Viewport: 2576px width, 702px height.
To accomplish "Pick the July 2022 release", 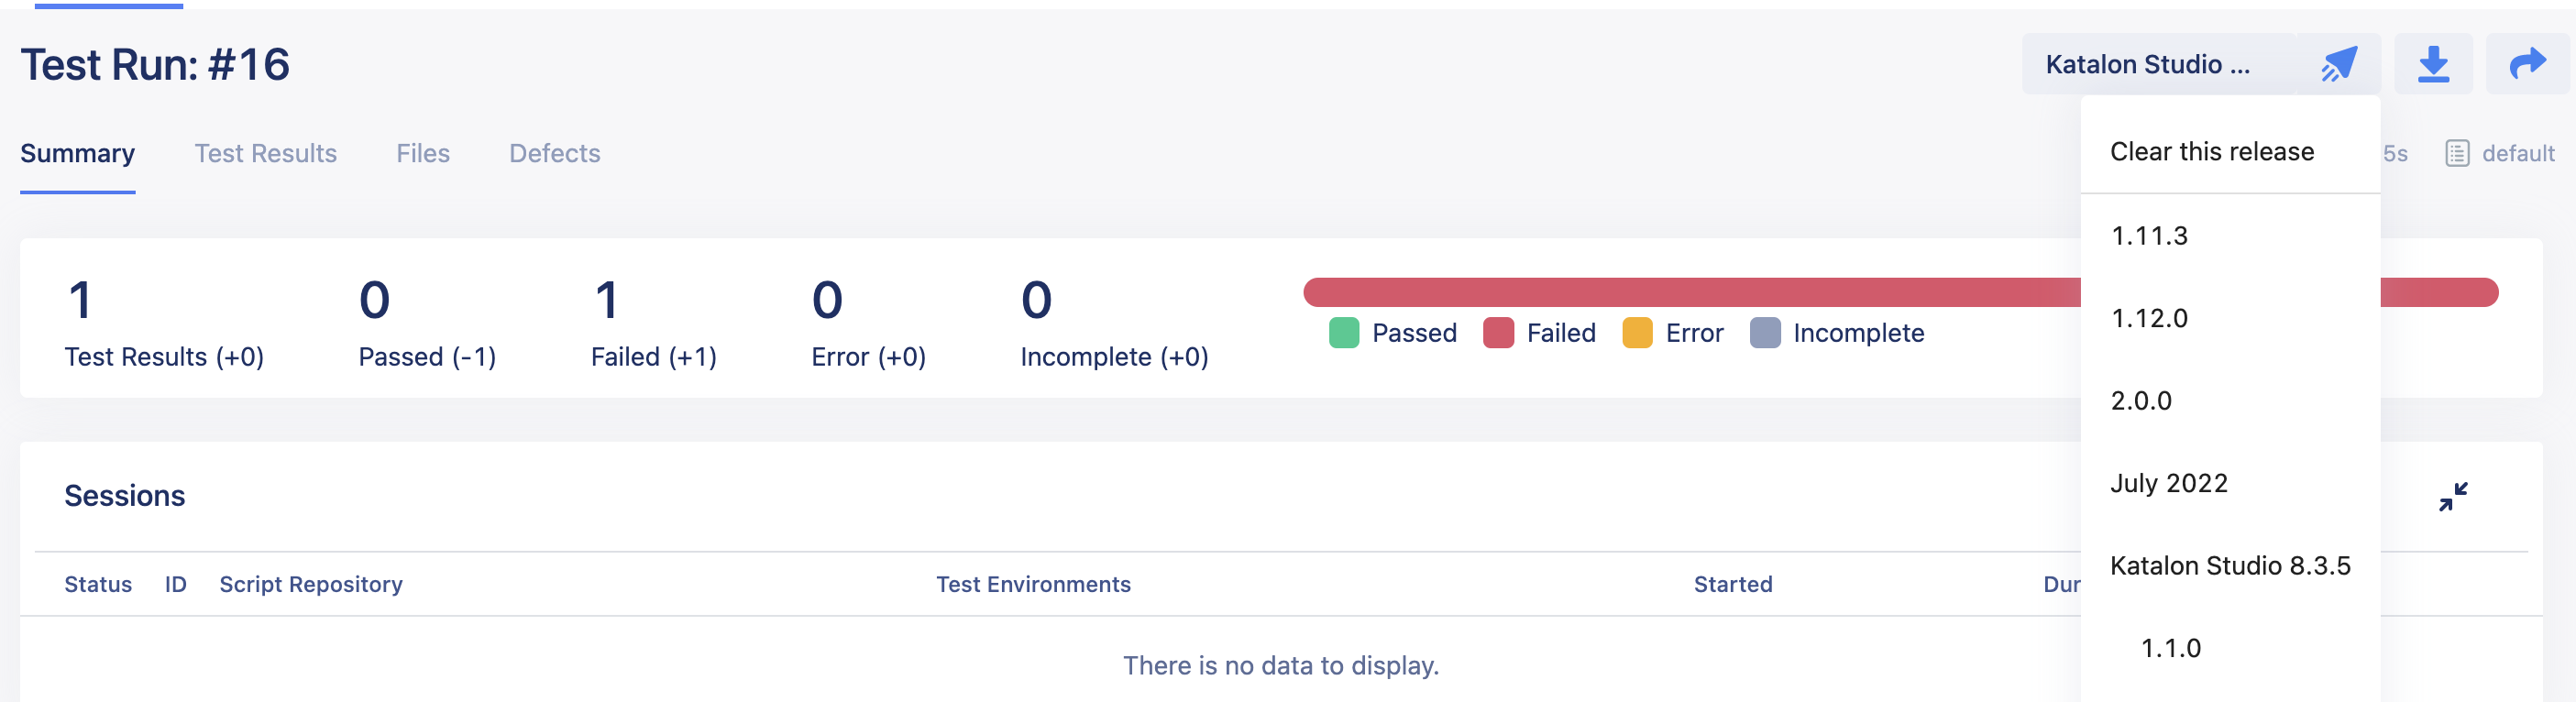I will pos(2169,483).
